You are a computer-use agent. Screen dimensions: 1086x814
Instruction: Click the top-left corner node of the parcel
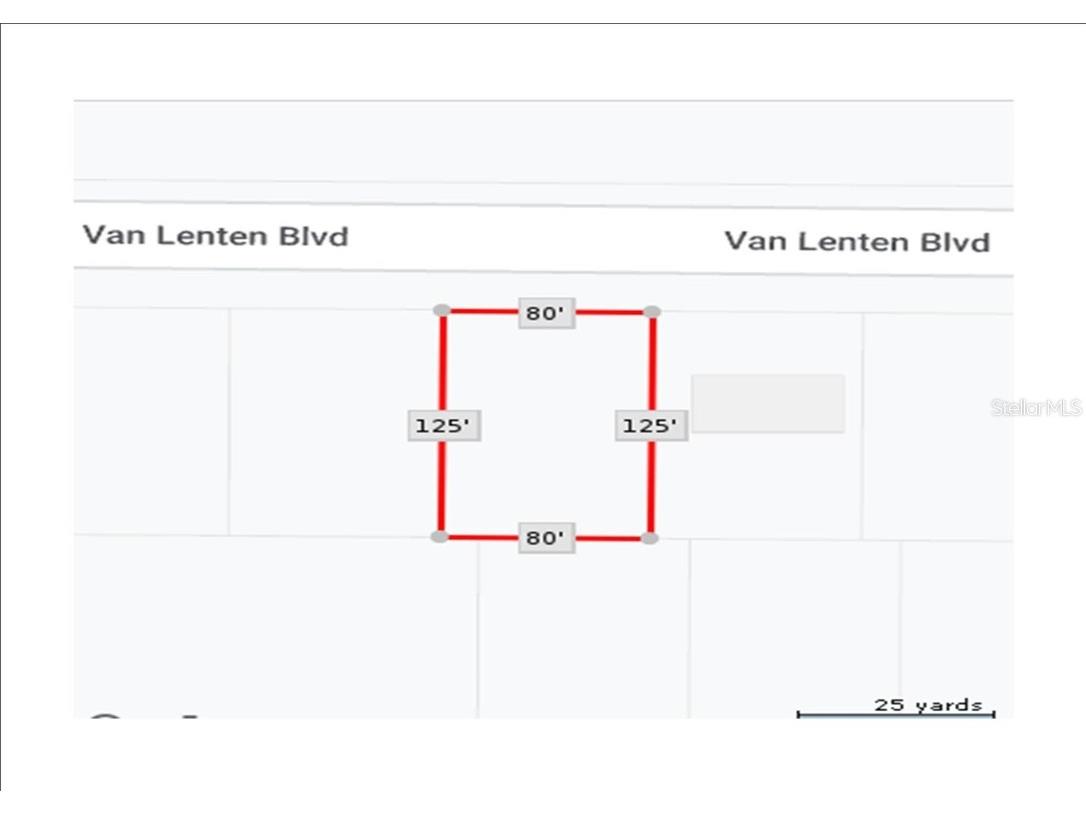[x=442, y=310]
